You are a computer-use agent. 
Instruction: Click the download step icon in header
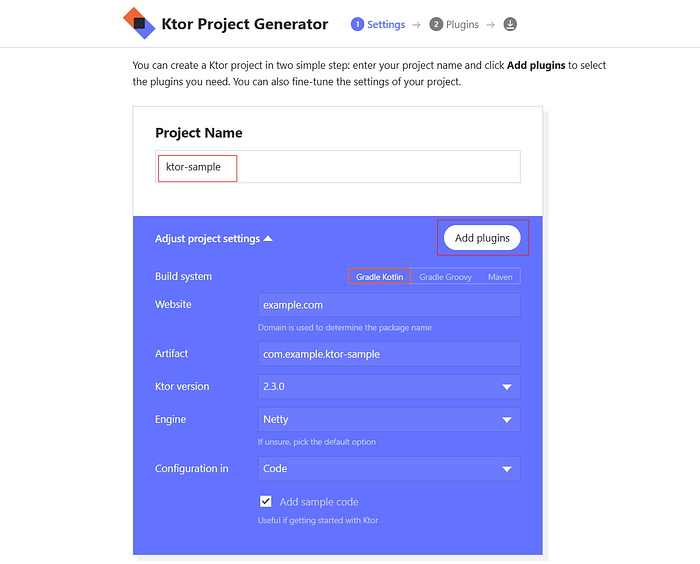coord(510,24)
